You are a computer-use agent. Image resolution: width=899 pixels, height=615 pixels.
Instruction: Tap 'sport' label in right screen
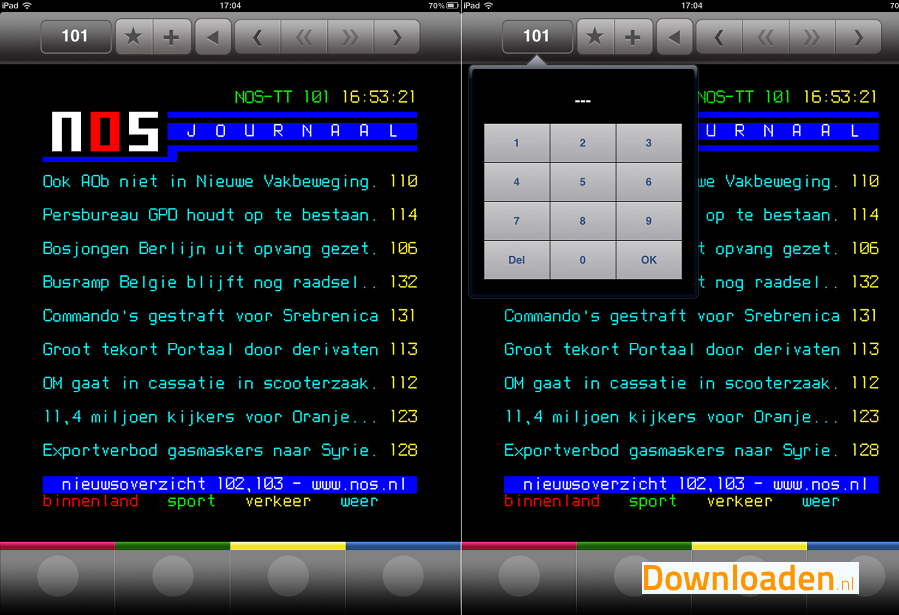click(x=653, y=502)
